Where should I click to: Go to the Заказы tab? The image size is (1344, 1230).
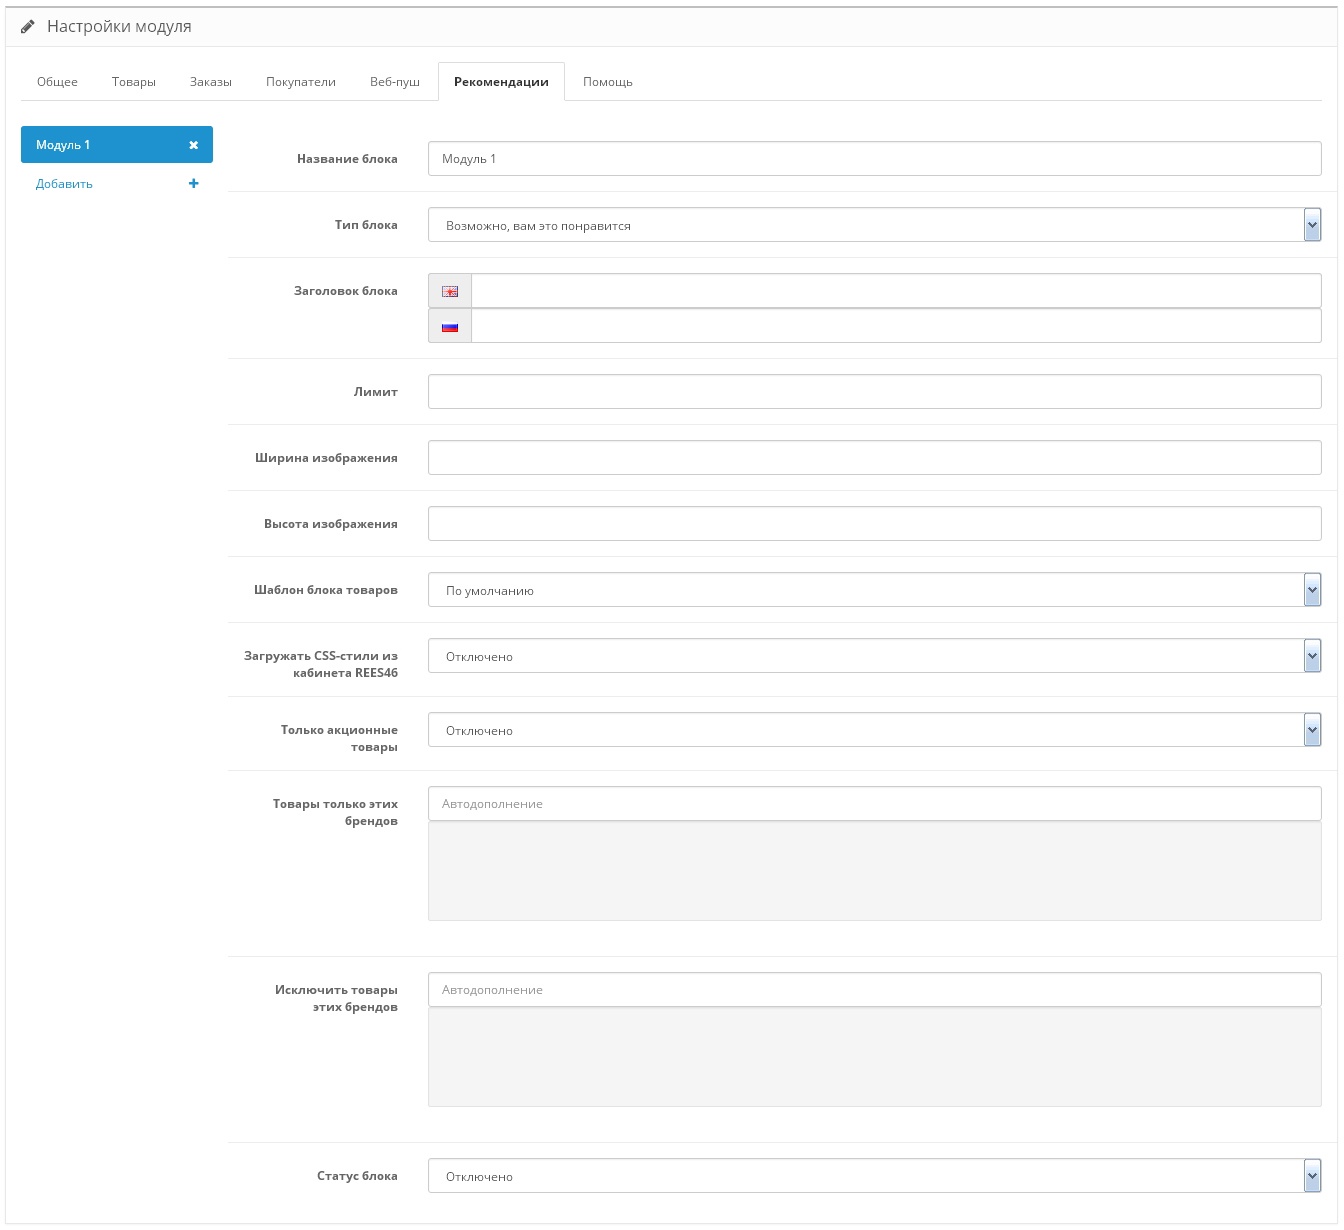[x=211, y=82]
